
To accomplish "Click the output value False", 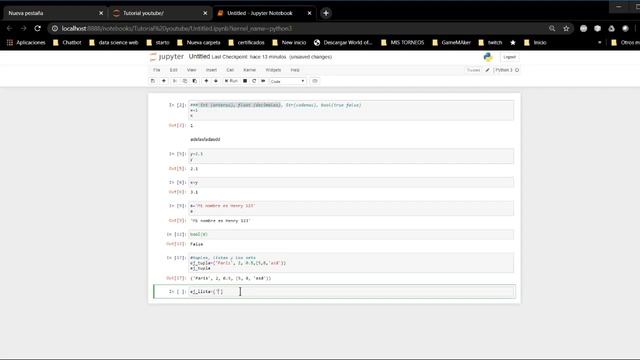I will [x=196, y=244].
